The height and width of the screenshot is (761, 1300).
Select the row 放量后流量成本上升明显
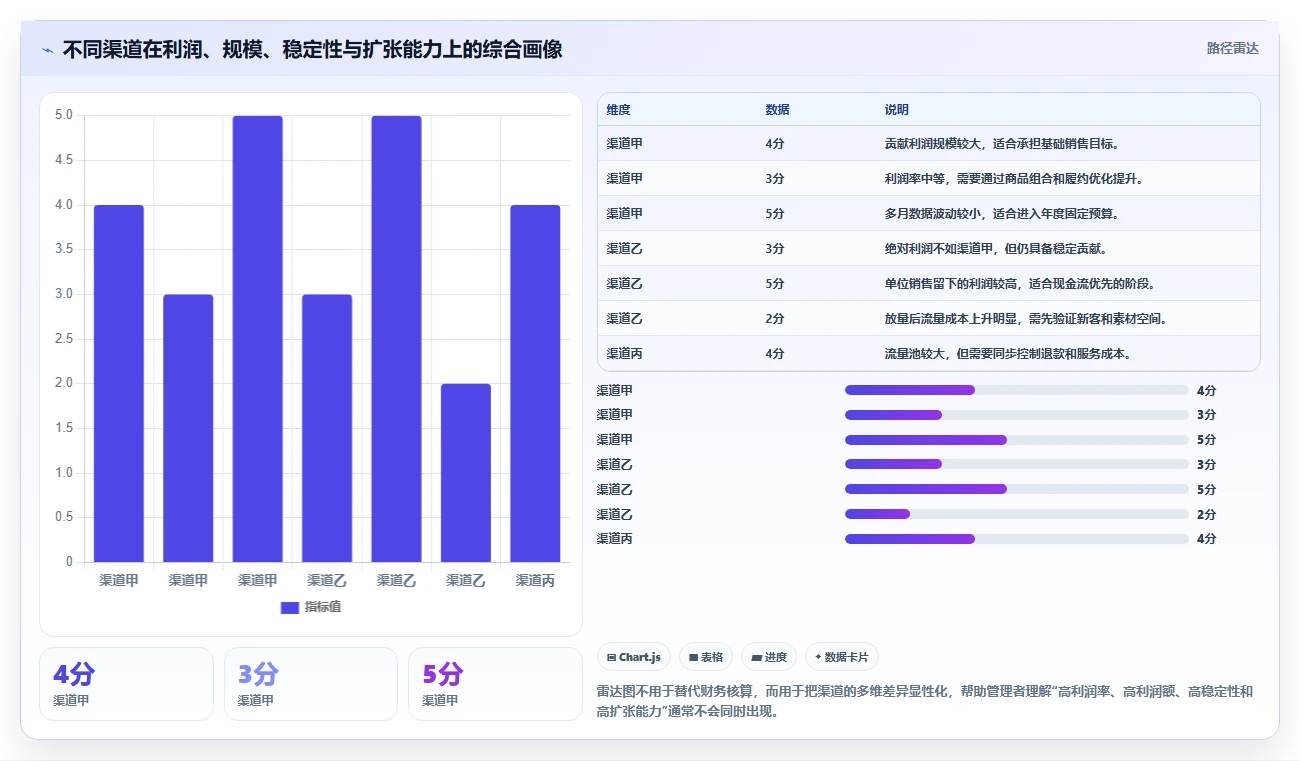[x=929, y=318]
